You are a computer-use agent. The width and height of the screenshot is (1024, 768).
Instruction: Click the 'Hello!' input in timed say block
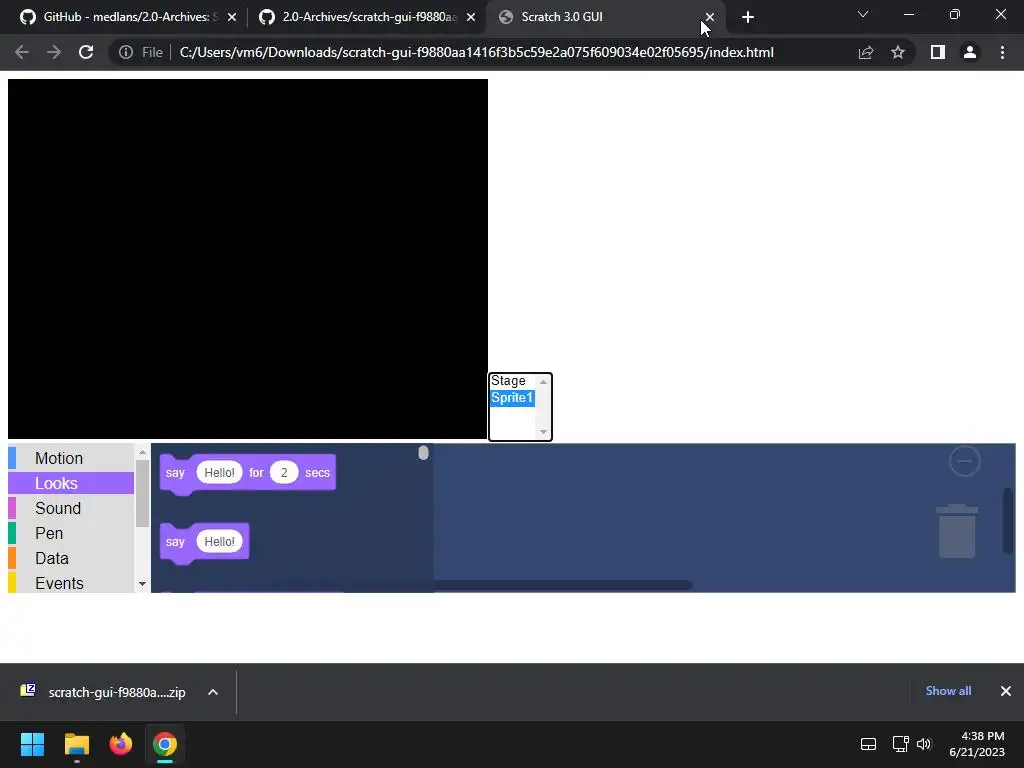coord(219,473)
